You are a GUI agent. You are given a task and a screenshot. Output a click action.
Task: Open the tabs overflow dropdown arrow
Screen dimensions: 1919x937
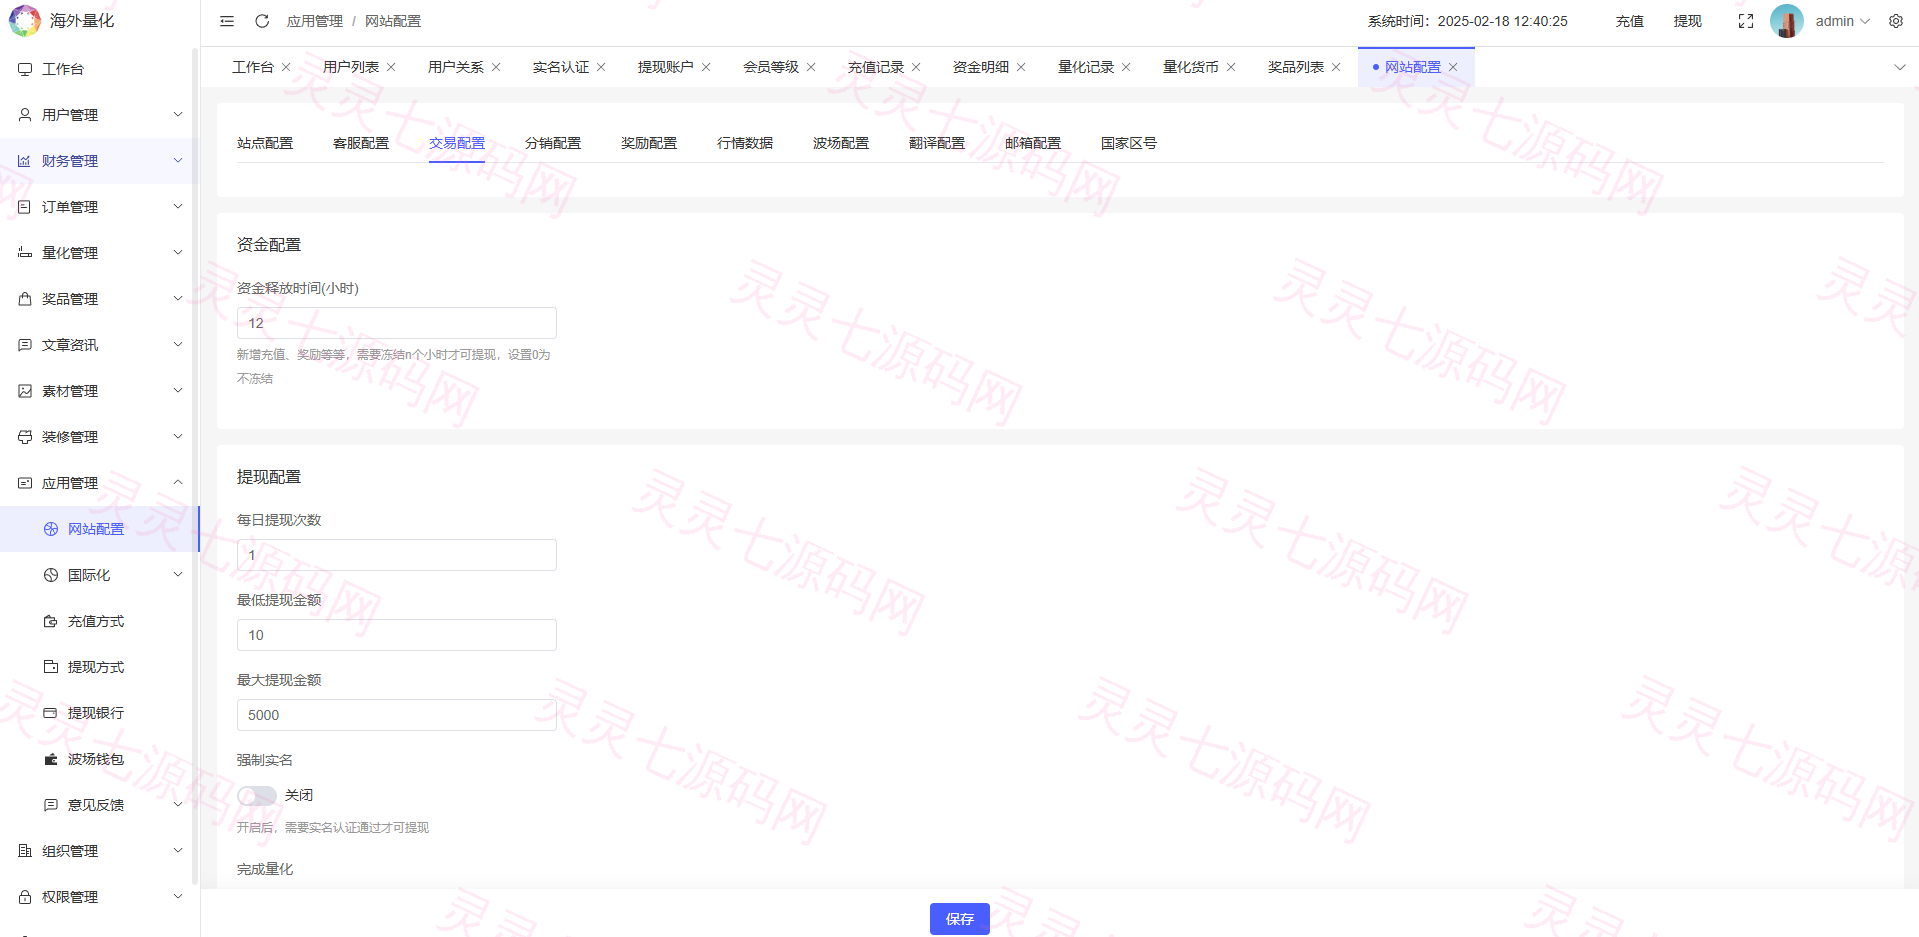click(1900, 67)
